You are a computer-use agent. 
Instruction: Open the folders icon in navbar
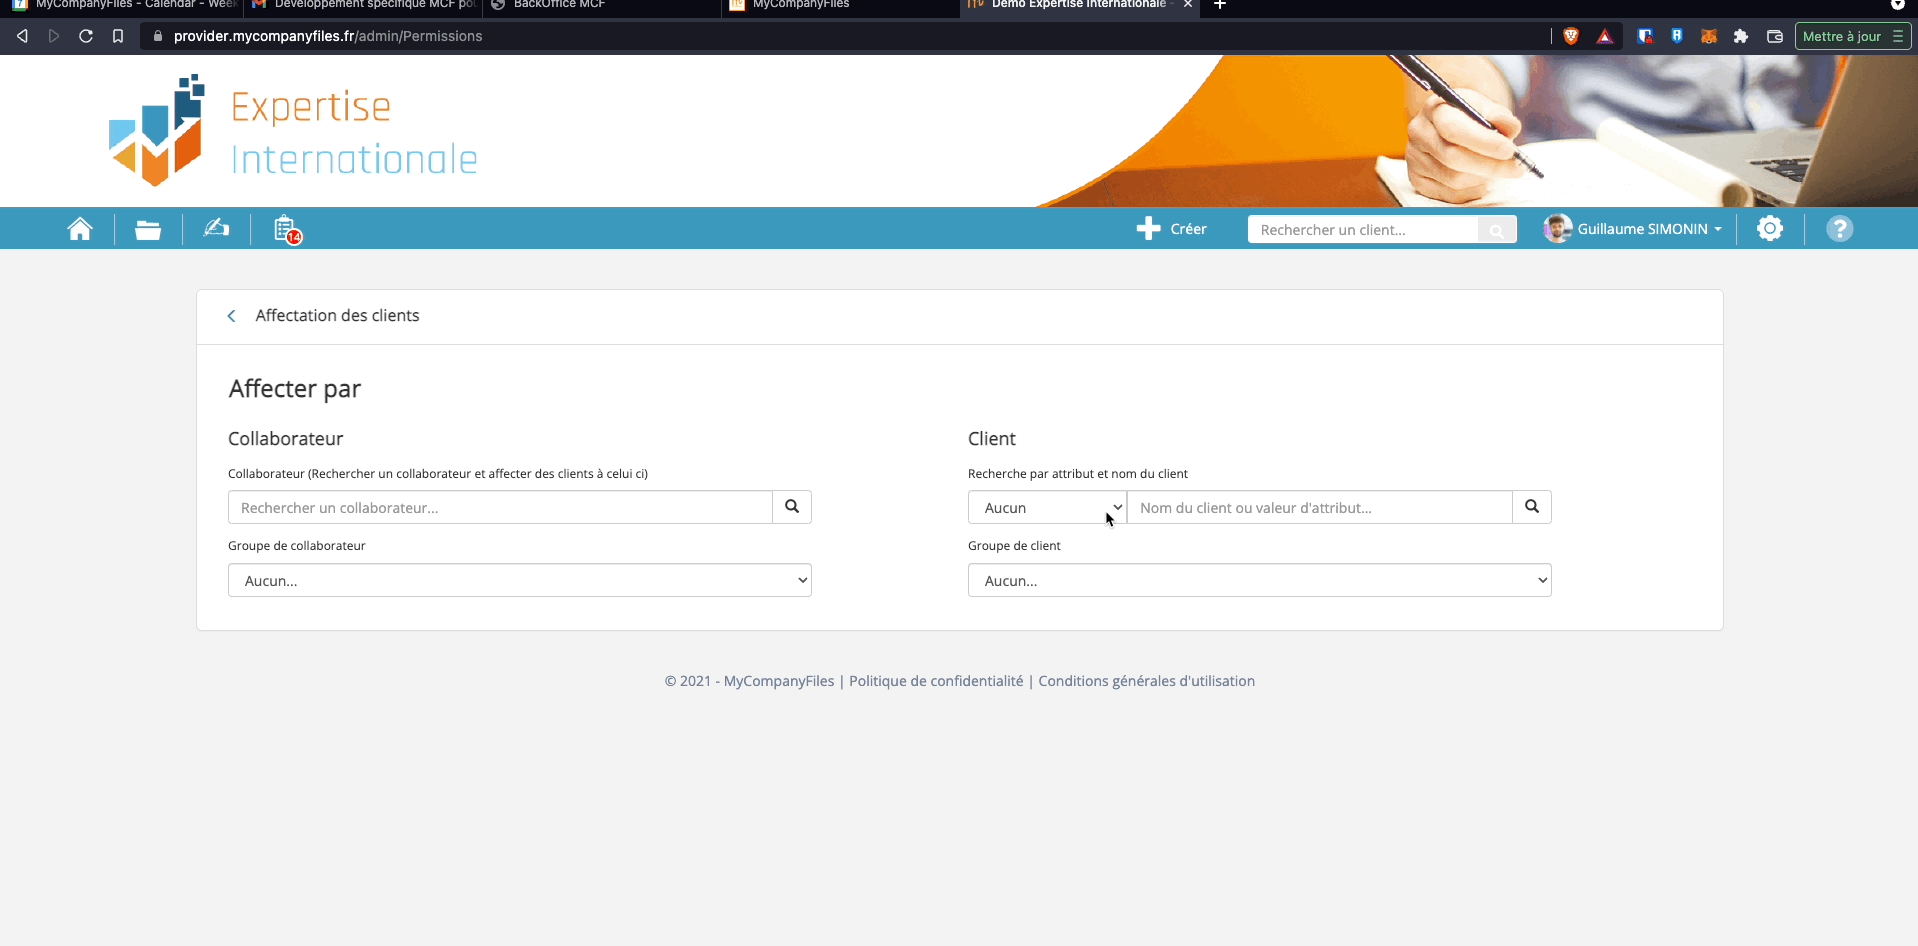[x=148, y=230]
